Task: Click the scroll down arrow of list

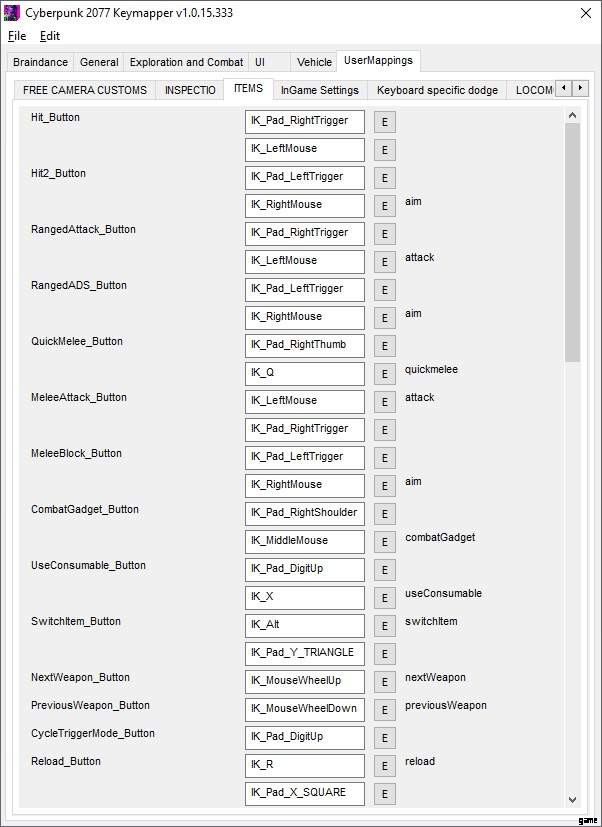Action: click(573, 798)
